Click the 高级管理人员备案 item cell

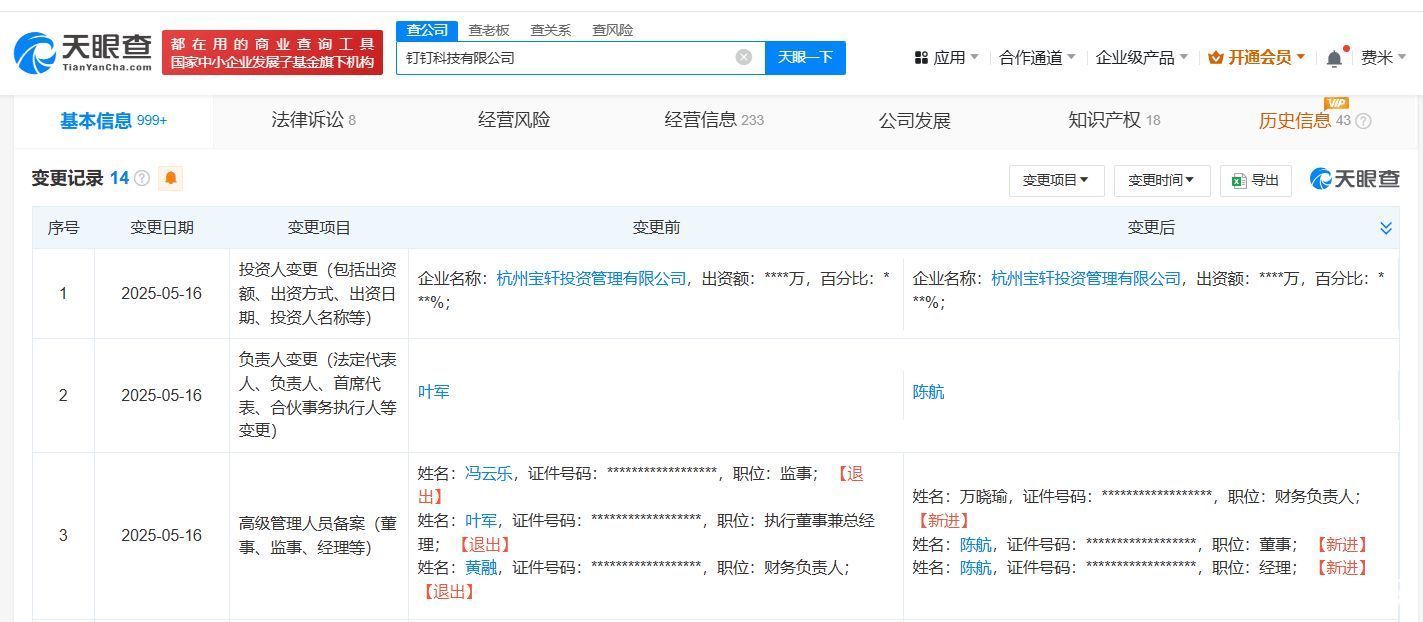(x=319, y=535)
